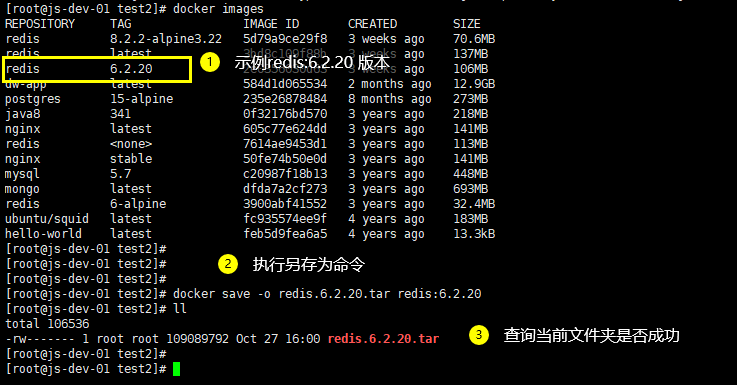Select the 'docker images' command text
The height and width of the screenshot is (385, 737).
(218, 8)
